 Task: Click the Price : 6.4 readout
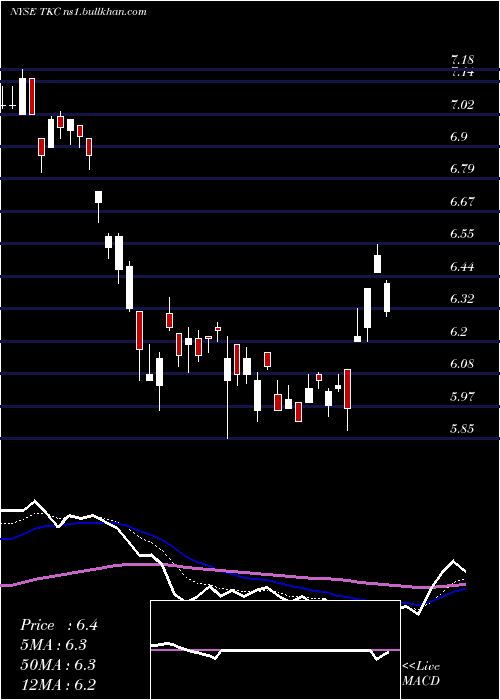pos(58,625)
